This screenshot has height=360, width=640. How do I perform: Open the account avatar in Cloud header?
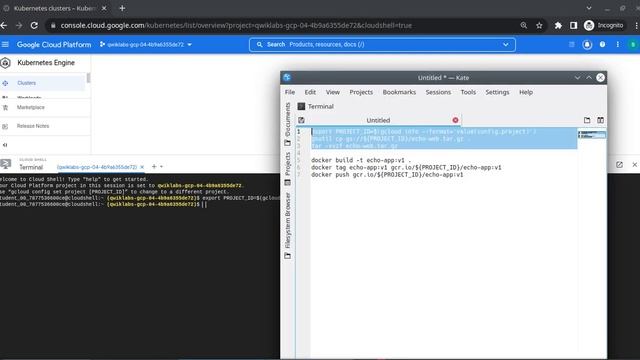tap(633, 44)
